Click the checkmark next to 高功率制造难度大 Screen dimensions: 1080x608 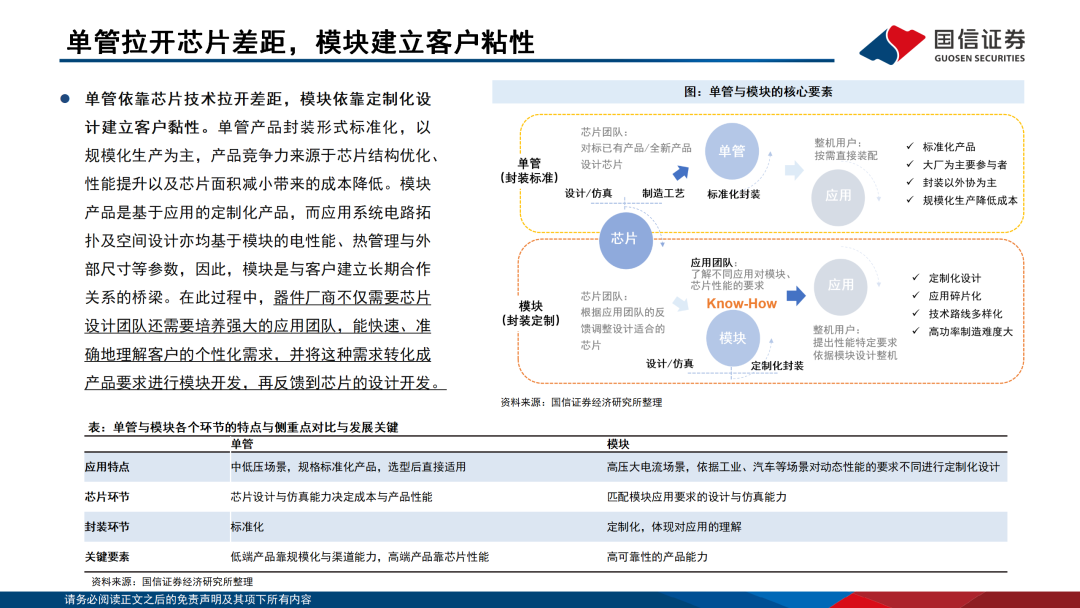(915, 331)
